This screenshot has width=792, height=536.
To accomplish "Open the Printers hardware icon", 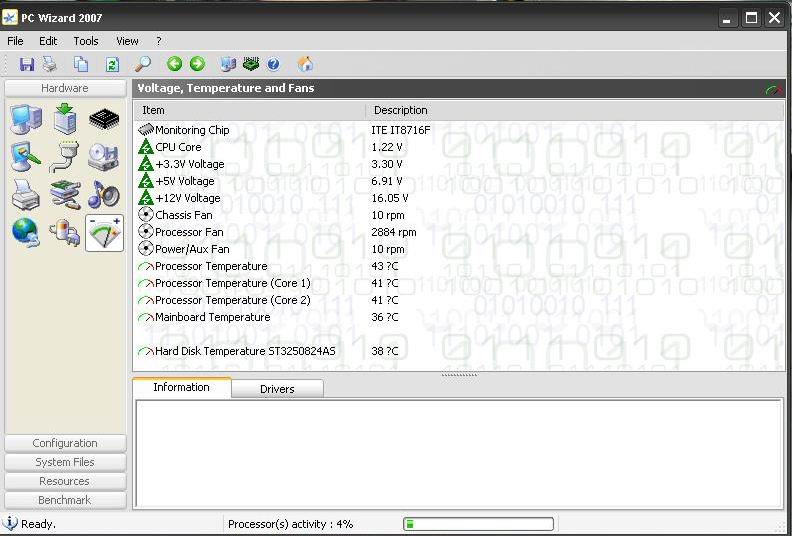I will coord(25,194).
